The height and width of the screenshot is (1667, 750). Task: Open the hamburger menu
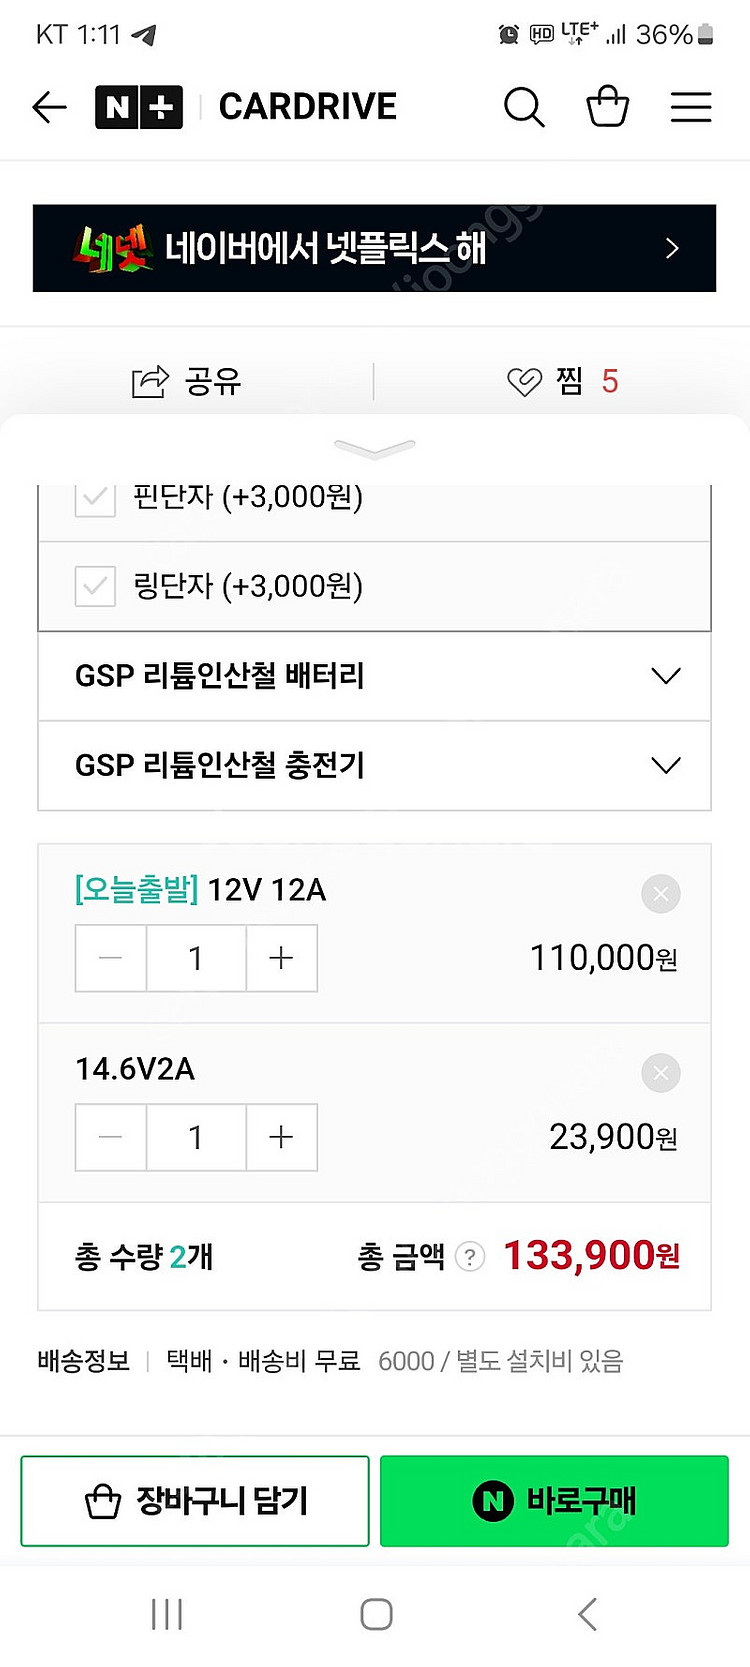[x=691, y=107]
